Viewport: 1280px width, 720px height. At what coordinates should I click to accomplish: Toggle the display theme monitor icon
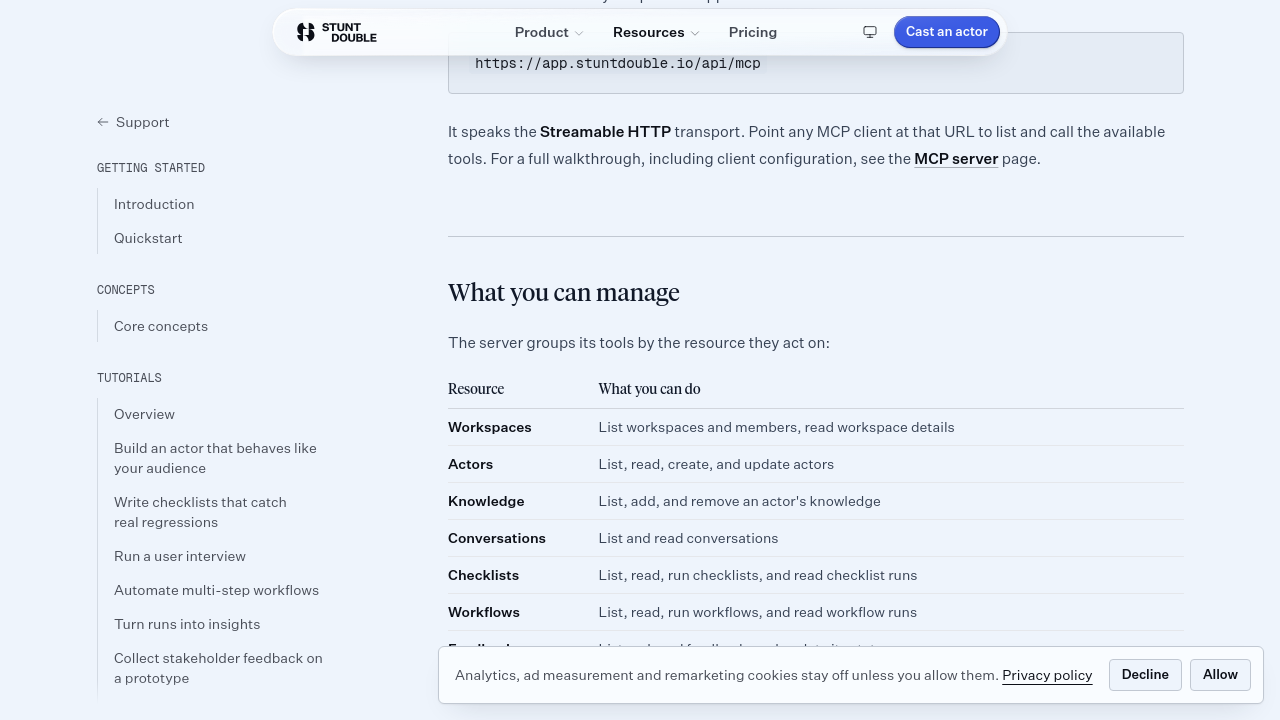pos(870,32)
